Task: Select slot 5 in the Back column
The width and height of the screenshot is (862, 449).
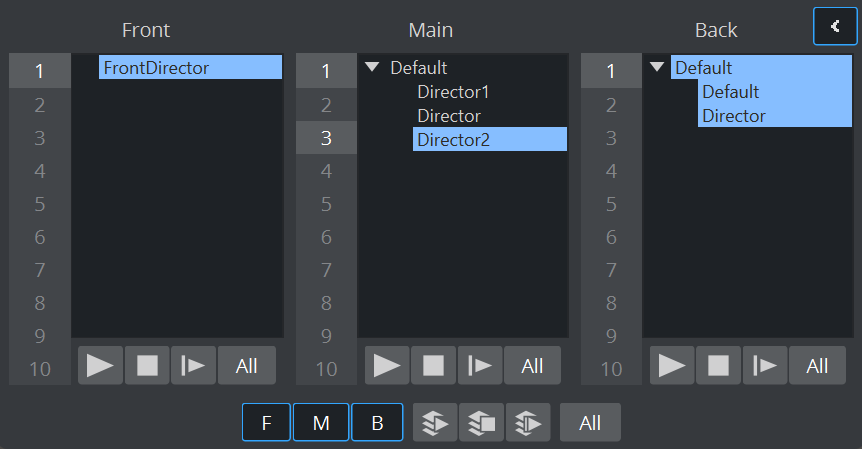Action: click(x=611, y=204)
